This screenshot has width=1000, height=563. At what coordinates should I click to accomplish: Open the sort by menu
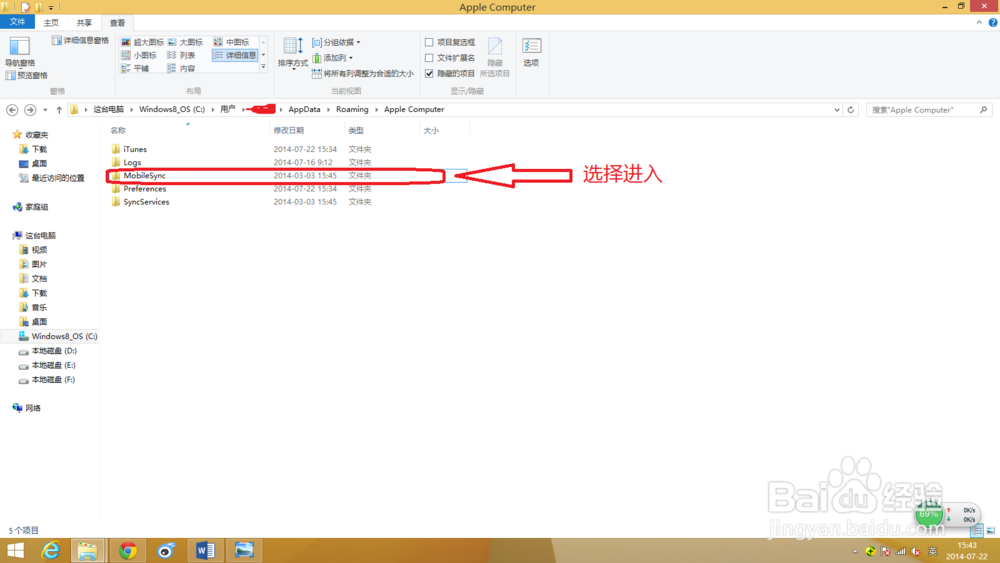[293, 53]
